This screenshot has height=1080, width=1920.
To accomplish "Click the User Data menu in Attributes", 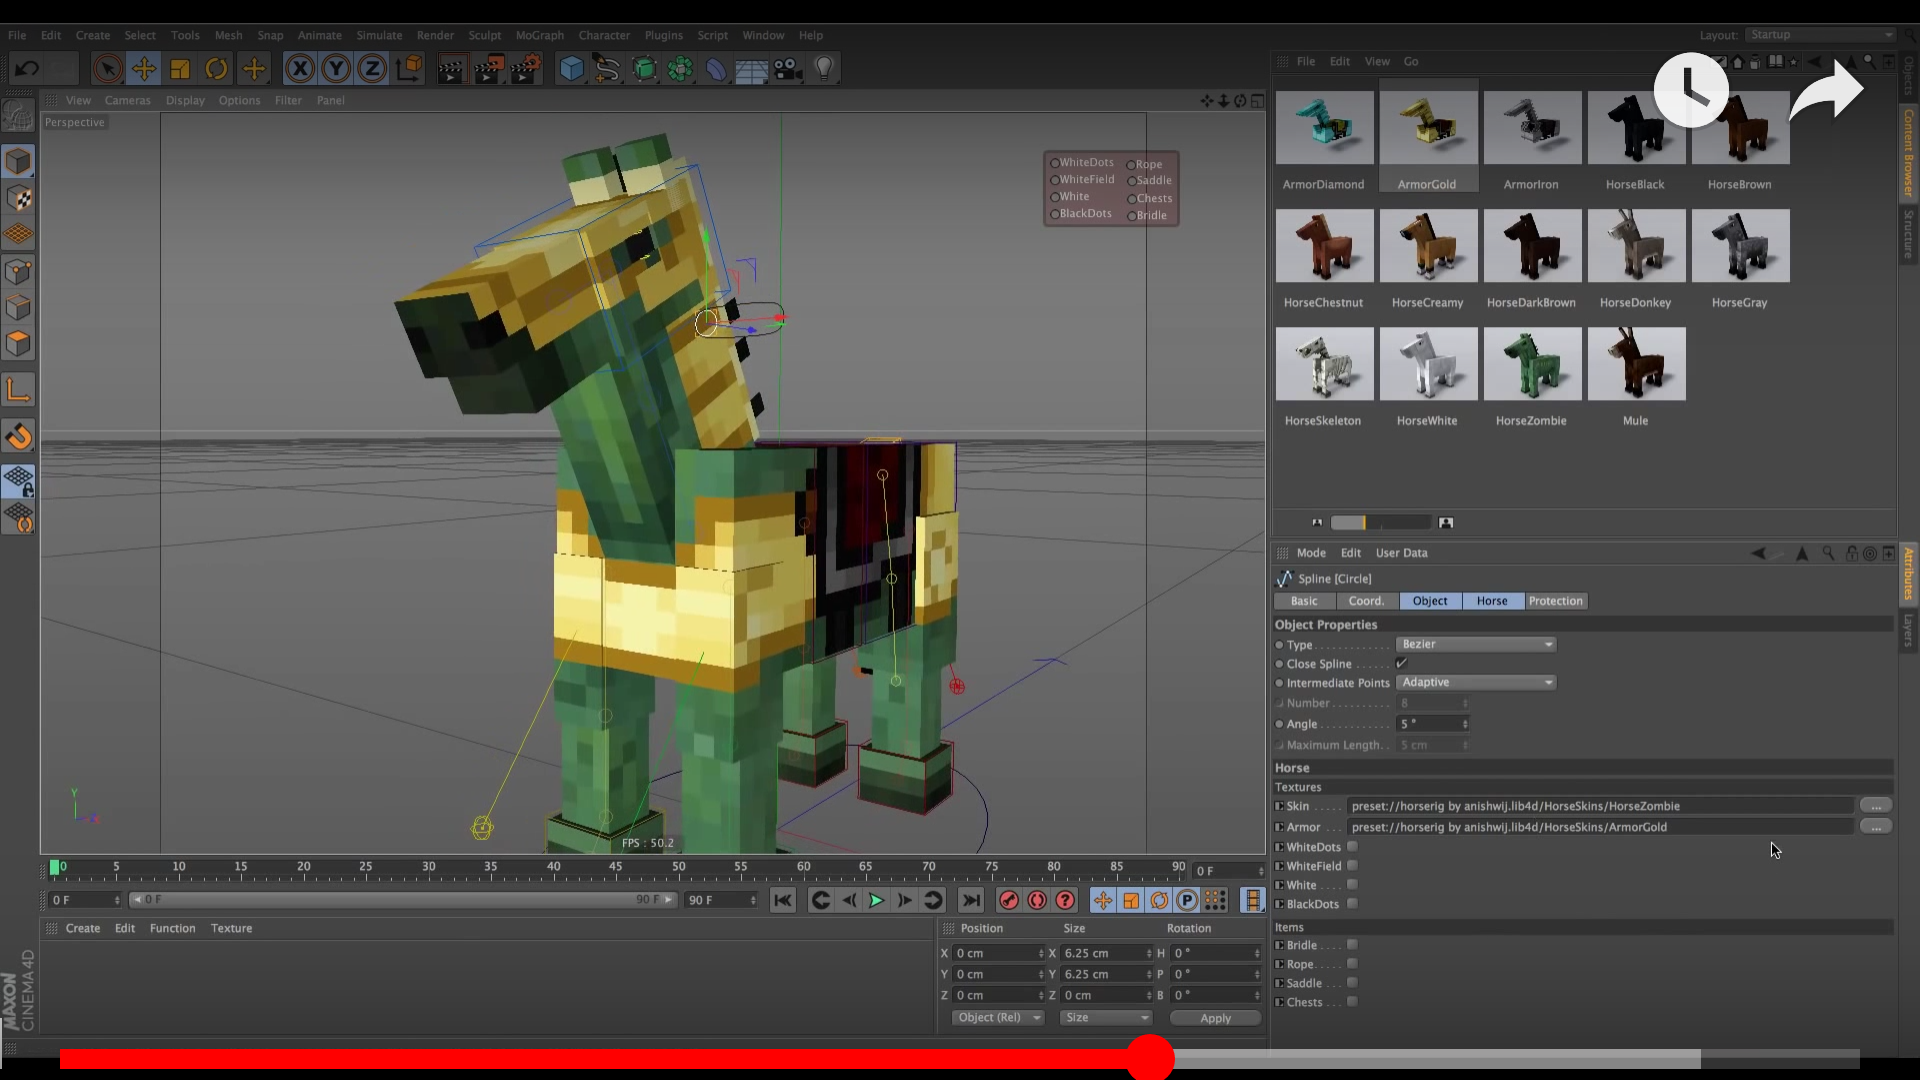I will pyautogui.click(x=1401, y=553).
